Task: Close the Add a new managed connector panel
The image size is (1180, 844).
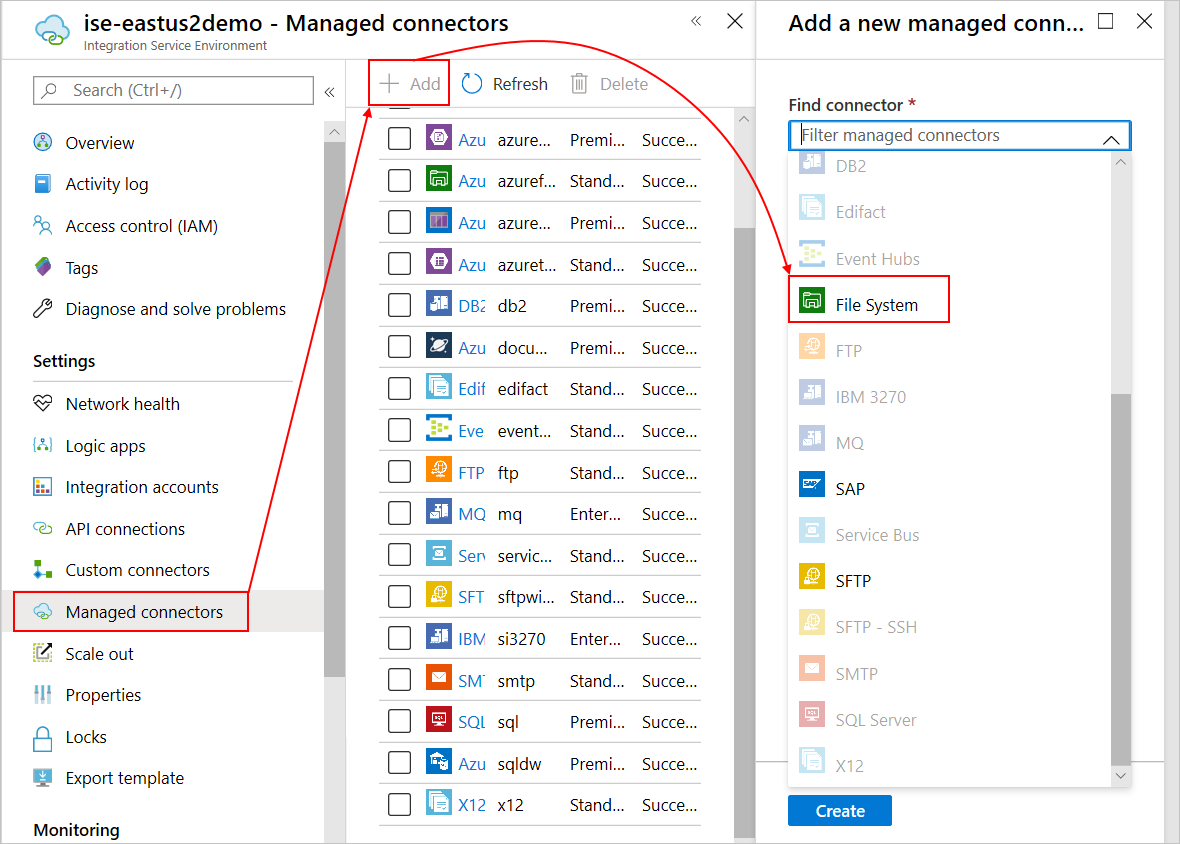Action: click(x=1144, y=21)
